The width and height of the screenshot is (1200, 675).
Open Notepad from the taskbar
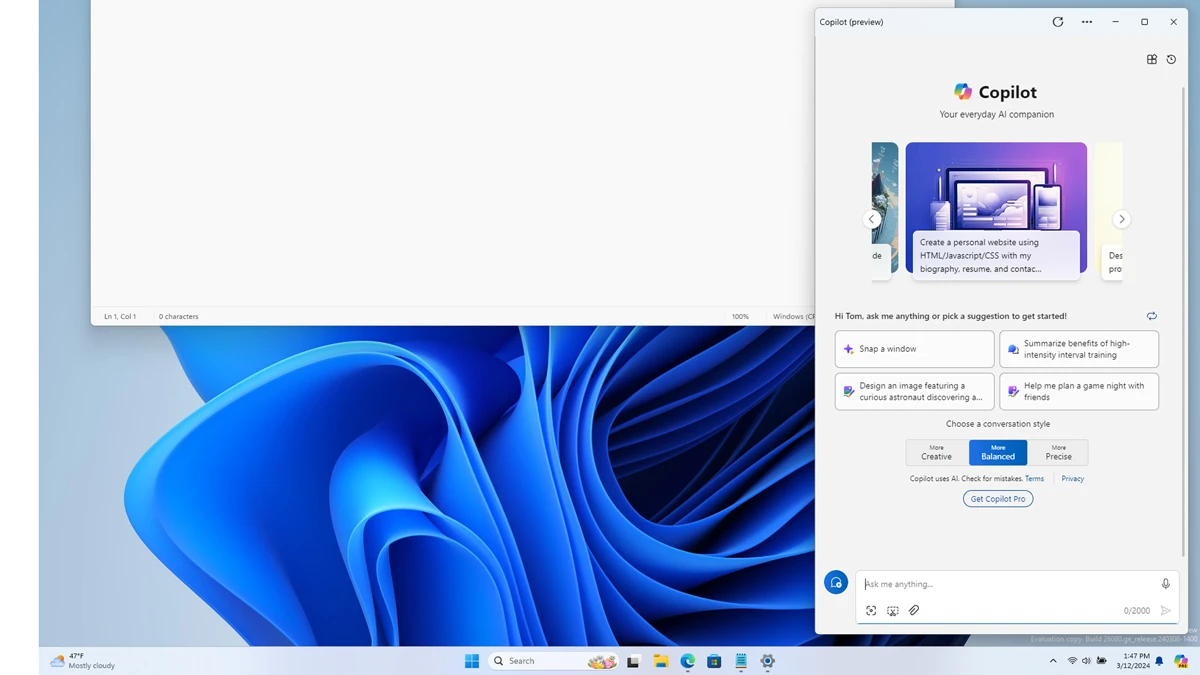[741, 661]
